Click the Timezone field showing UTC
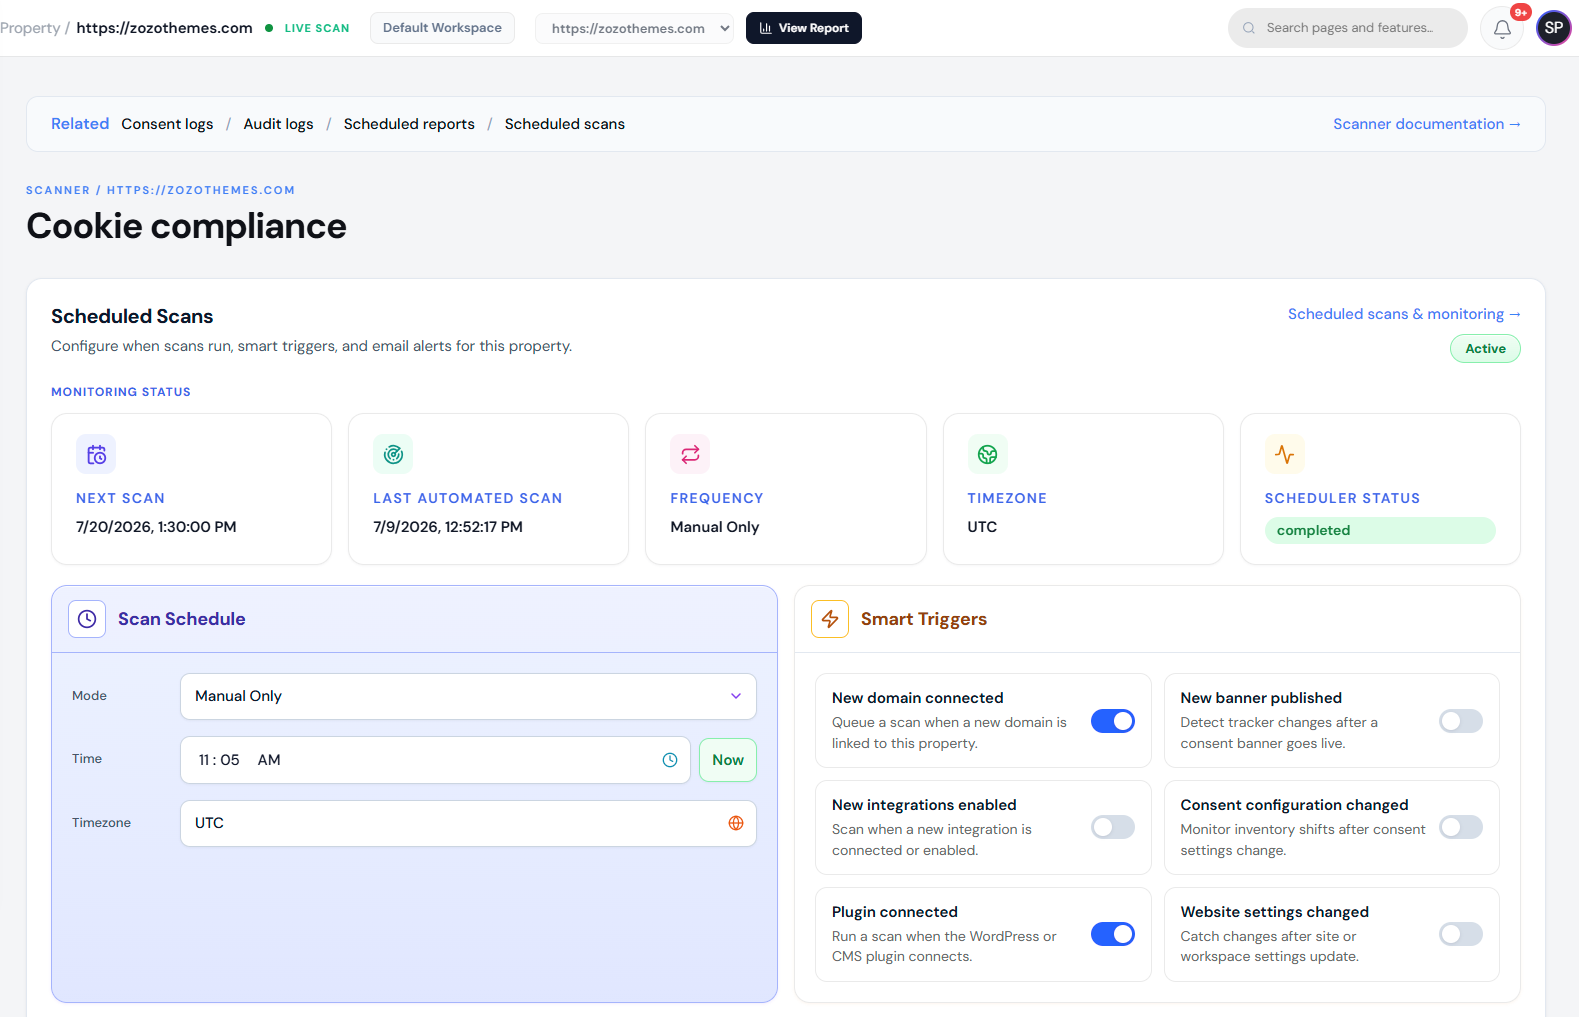The image size is (1579, 1017). pos(468,823)
